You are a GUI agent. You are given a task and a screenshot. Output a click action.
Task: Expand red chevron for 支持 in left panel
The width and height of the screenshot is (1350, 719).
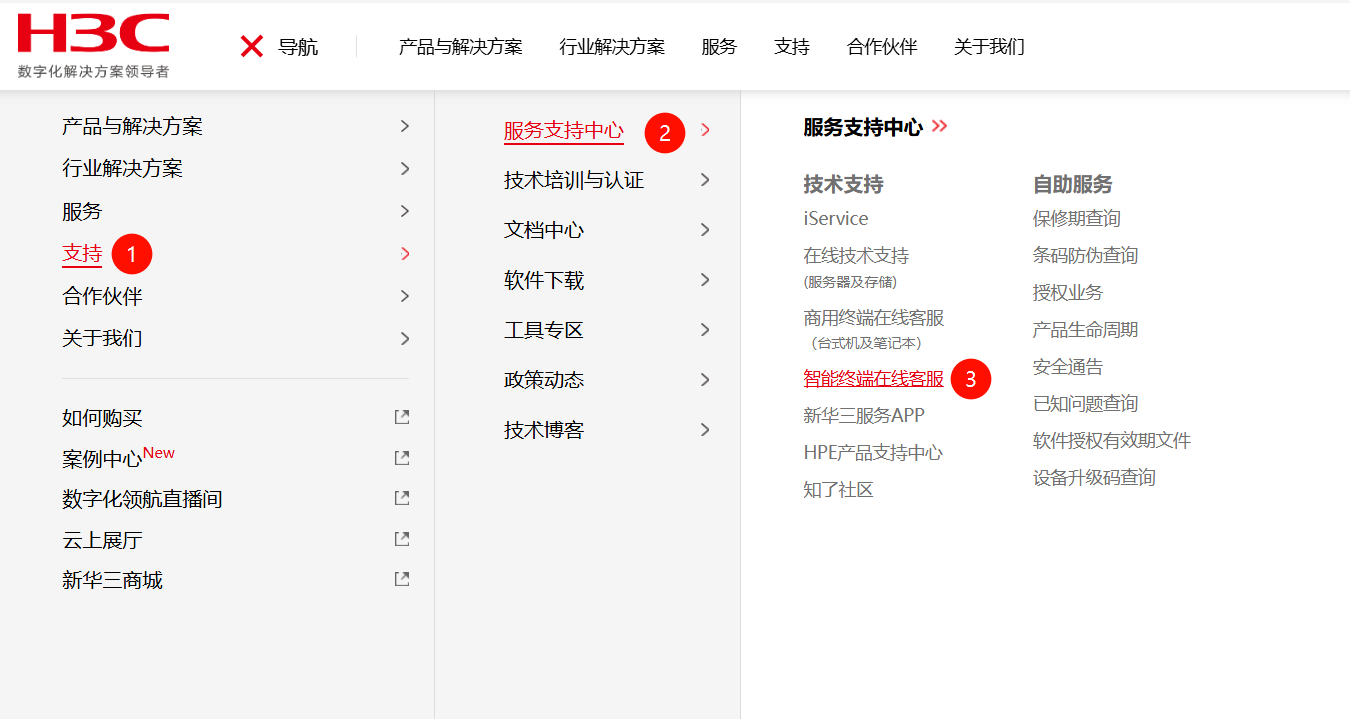point(405,253)
